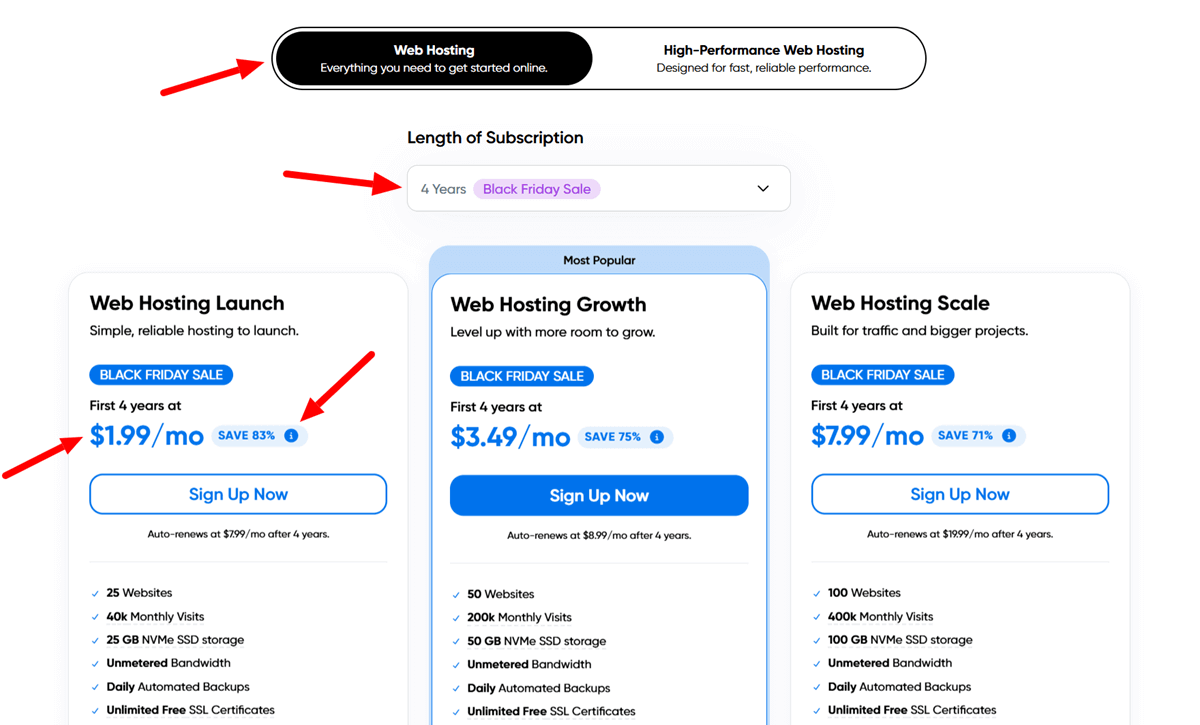Open the Length of Subscription dropdown

coord(598,188)
